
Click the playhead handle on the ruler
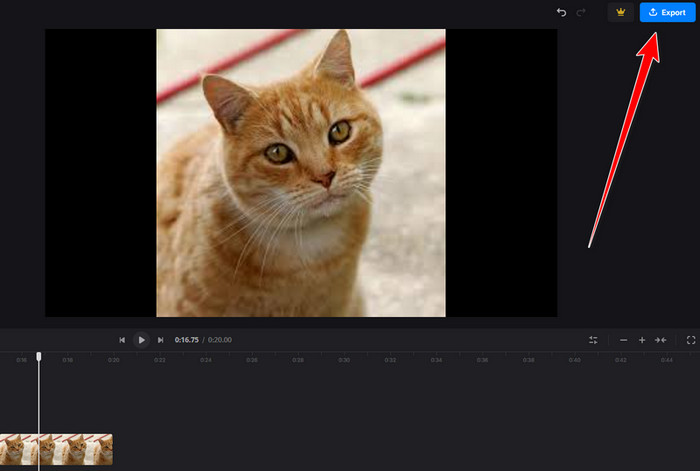tap(39, 356)
